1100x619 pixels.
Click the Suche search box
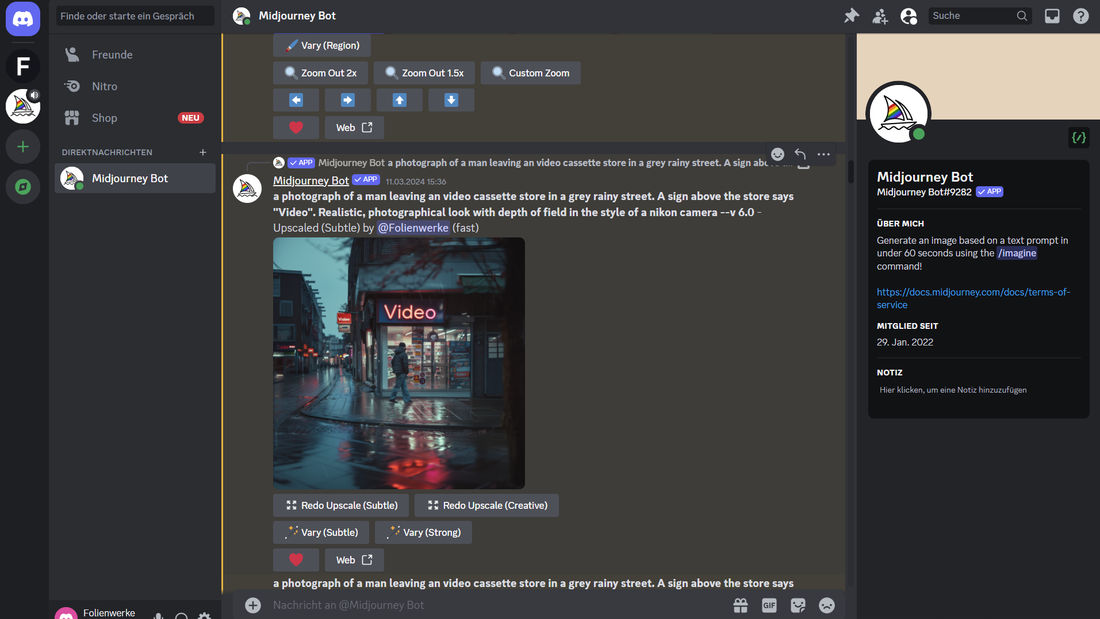[x=979, y=15]
